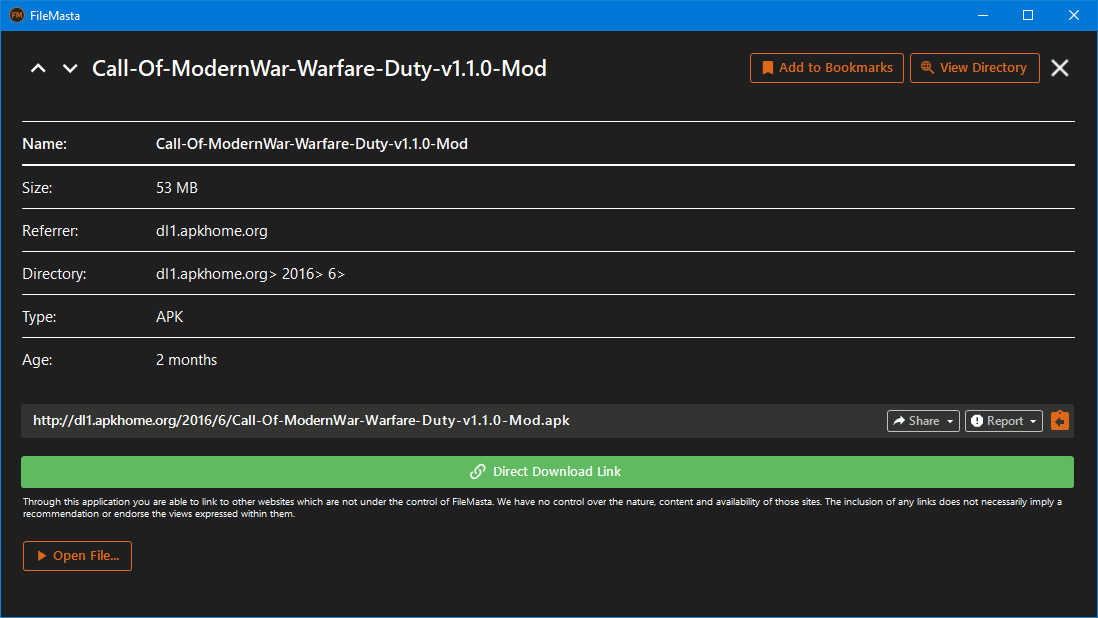The width and height of the screenshot is (1098, 618).
Task: Click the bookmark icon on Add to Bookmarks
Action: (767, 67)
